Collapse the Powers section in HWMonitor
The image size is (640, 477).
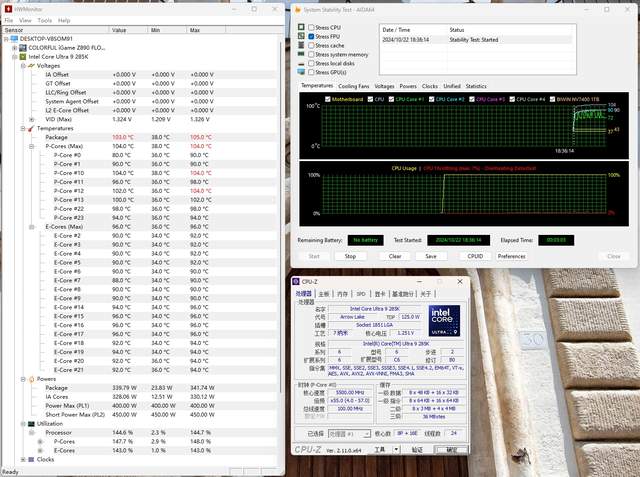[23, 379]
